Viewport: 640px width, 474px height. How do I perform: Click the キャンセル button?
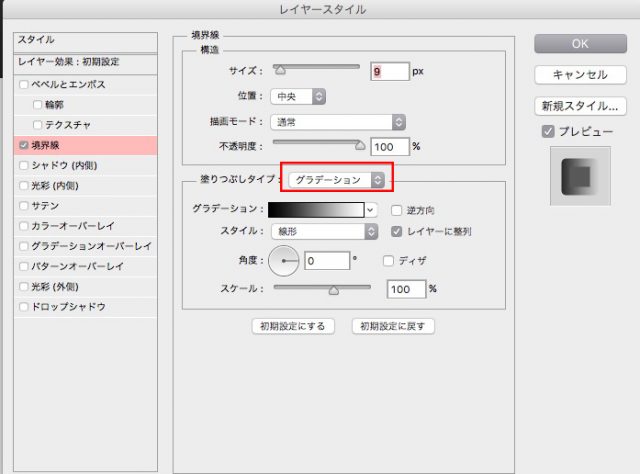click(580, 74)
